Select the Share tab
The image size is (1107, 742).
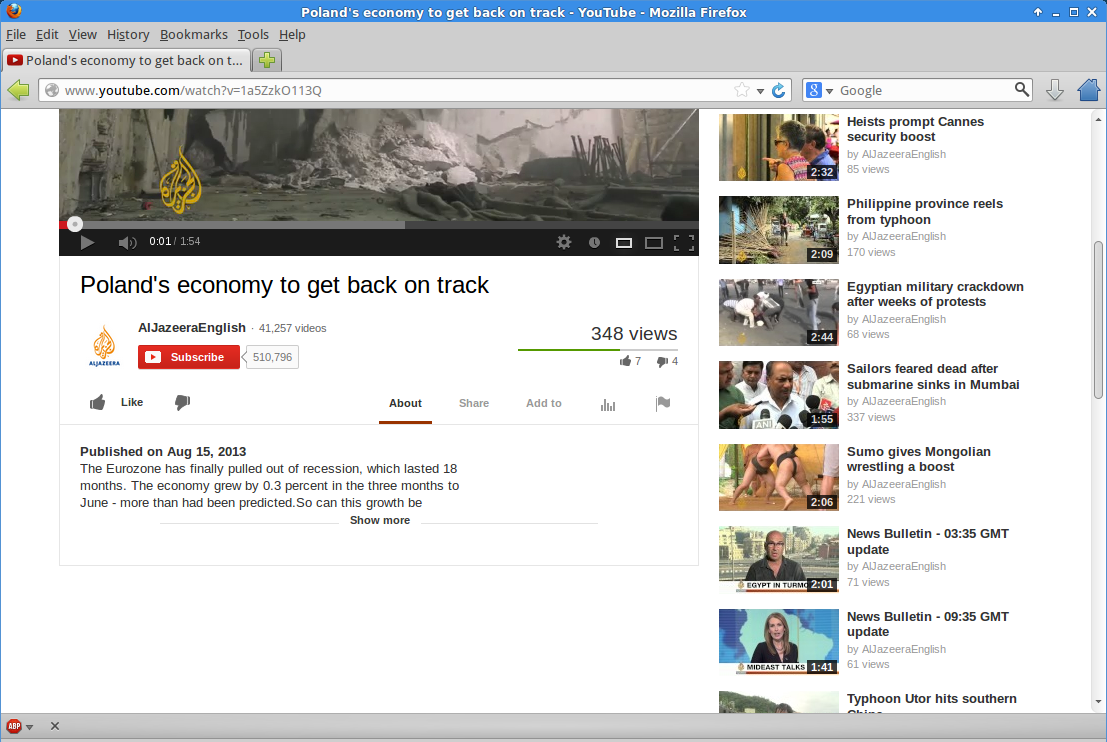point(474,403)
